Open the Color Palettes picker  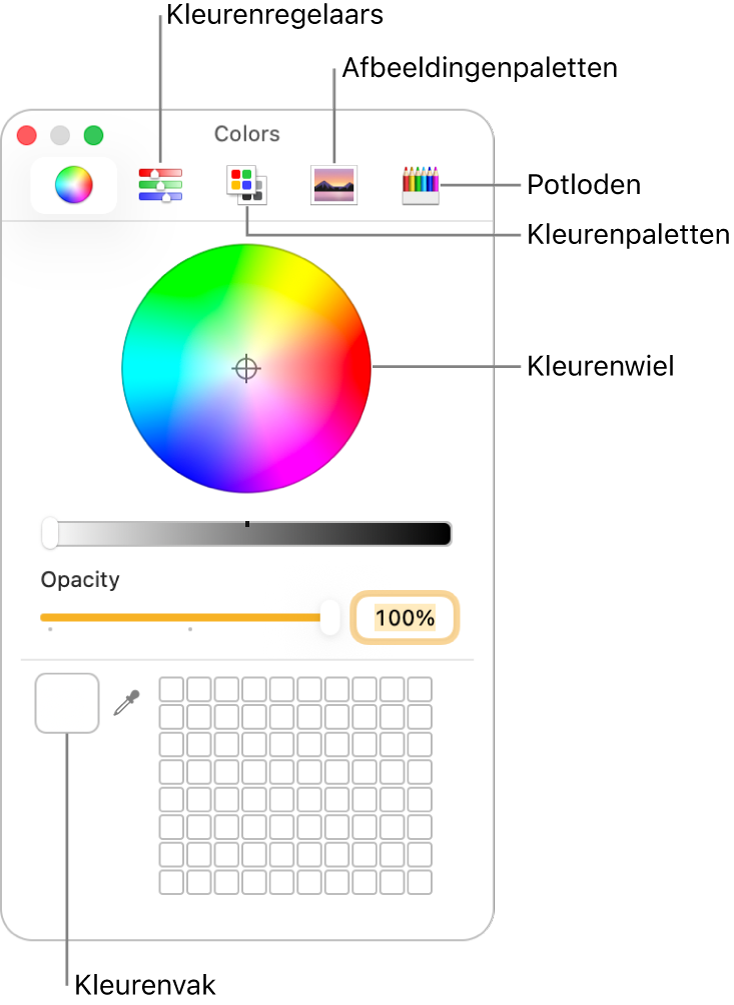point(245,185)
